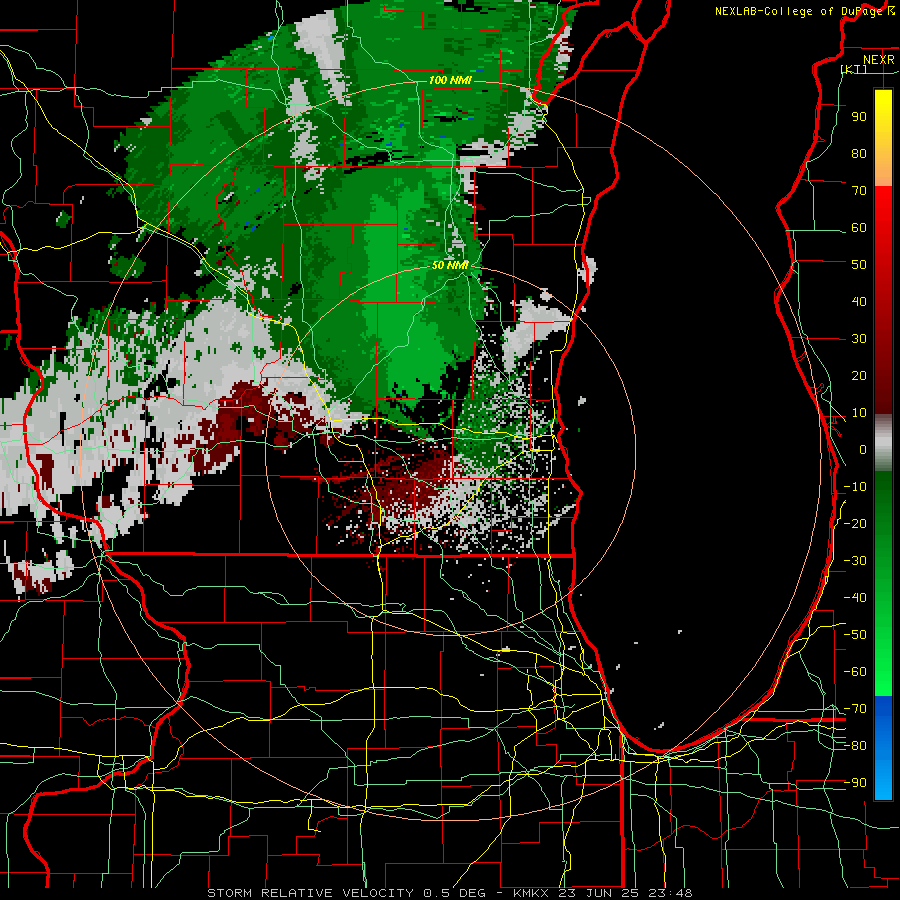Select the positive 70 scale value
This screenshot has width=900, height=900.
tap(859, 191)
